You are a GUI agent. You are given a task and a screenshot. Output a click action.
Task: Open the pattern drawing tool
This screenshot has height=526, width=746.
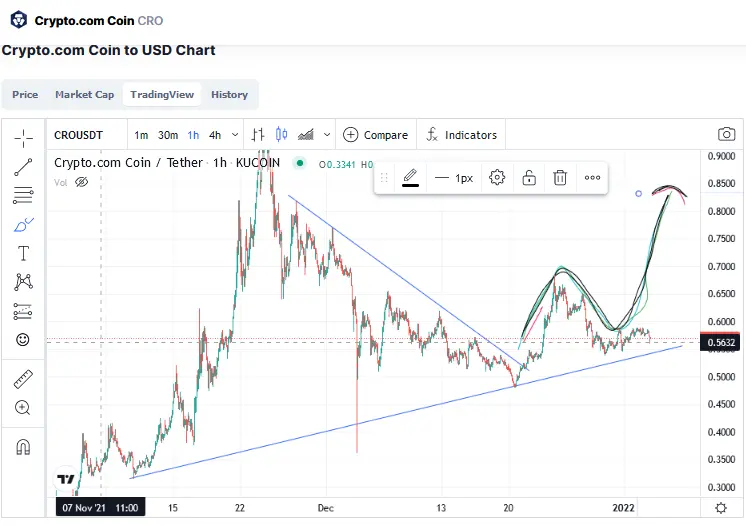[23, 282]
